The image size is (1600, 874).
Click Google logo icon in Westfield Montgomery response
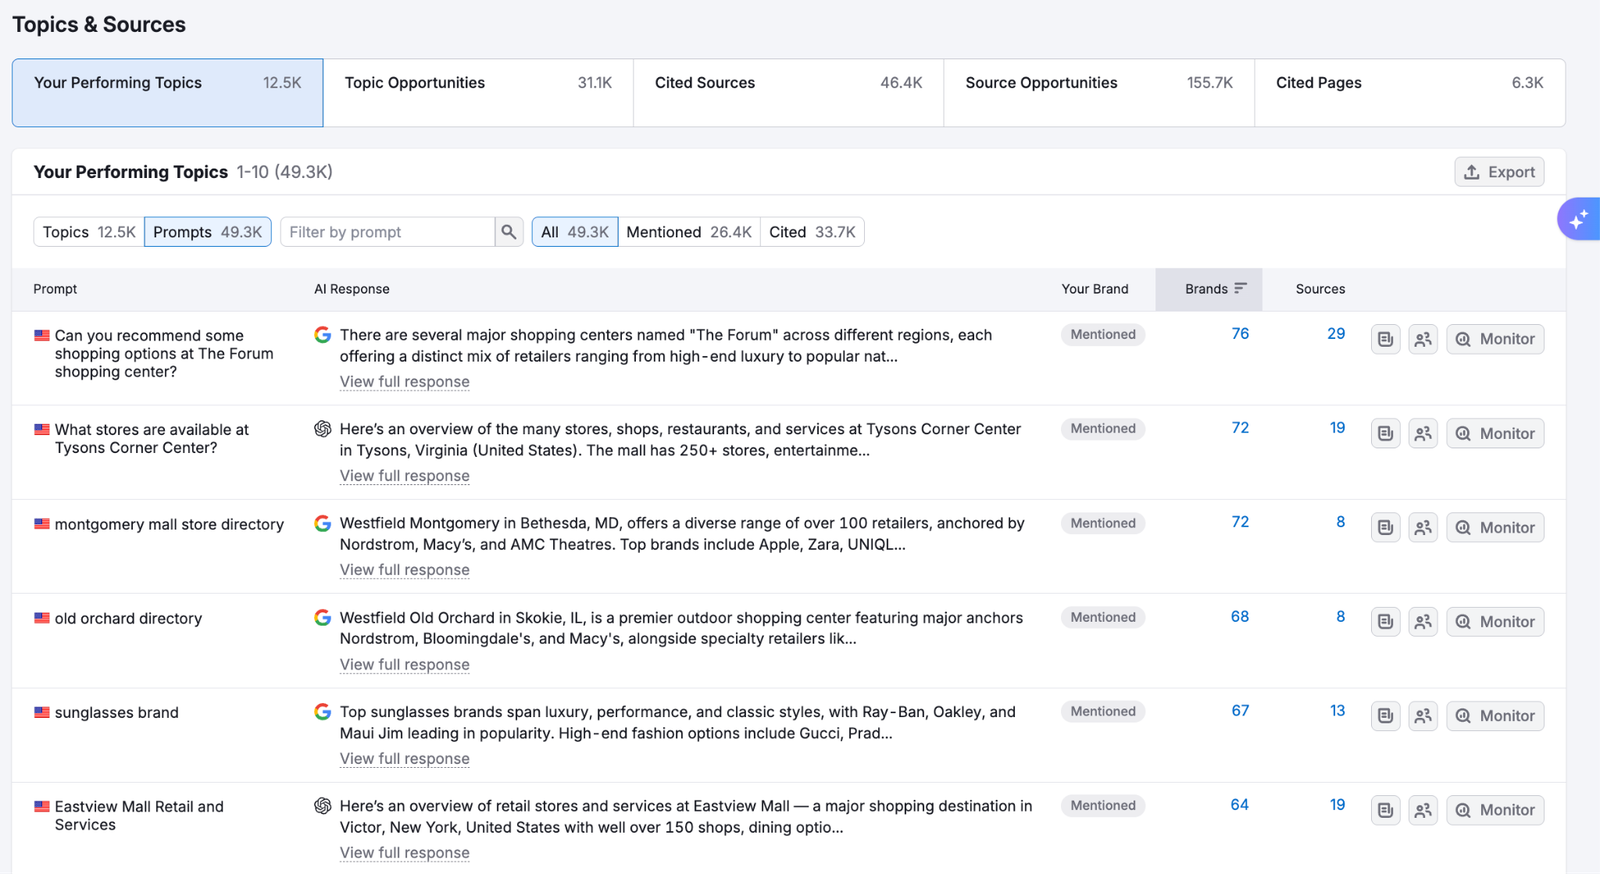[x=322, y=523]
